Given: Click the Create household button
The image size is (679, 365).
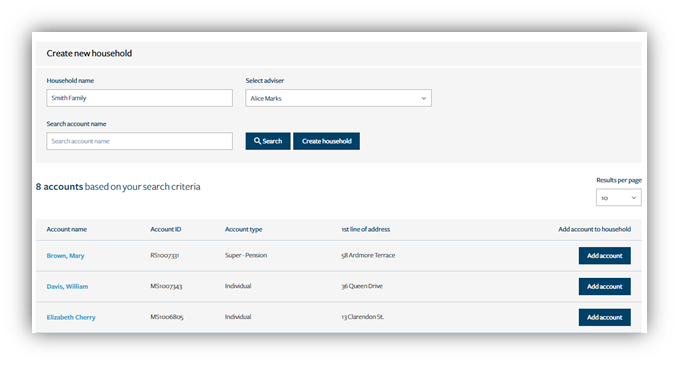Looking at the screenshot, I should [327, 141].
